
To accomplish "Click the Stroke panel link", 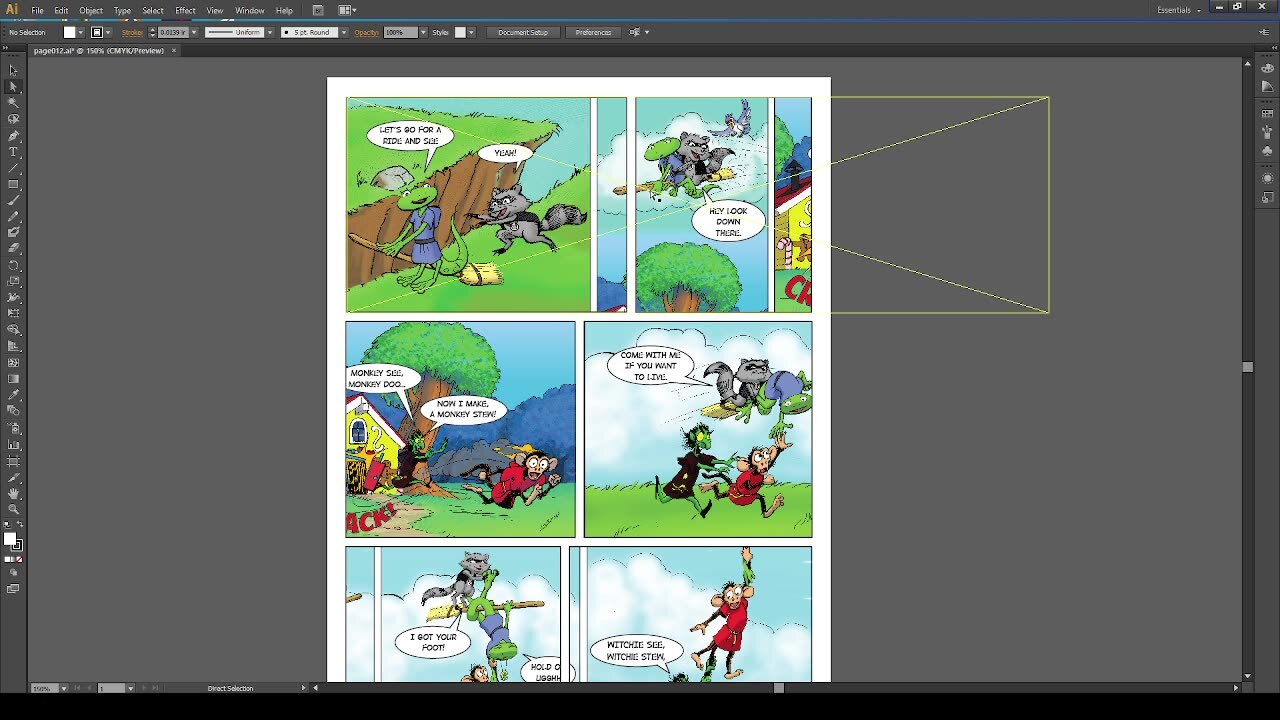I will [132, 32].
